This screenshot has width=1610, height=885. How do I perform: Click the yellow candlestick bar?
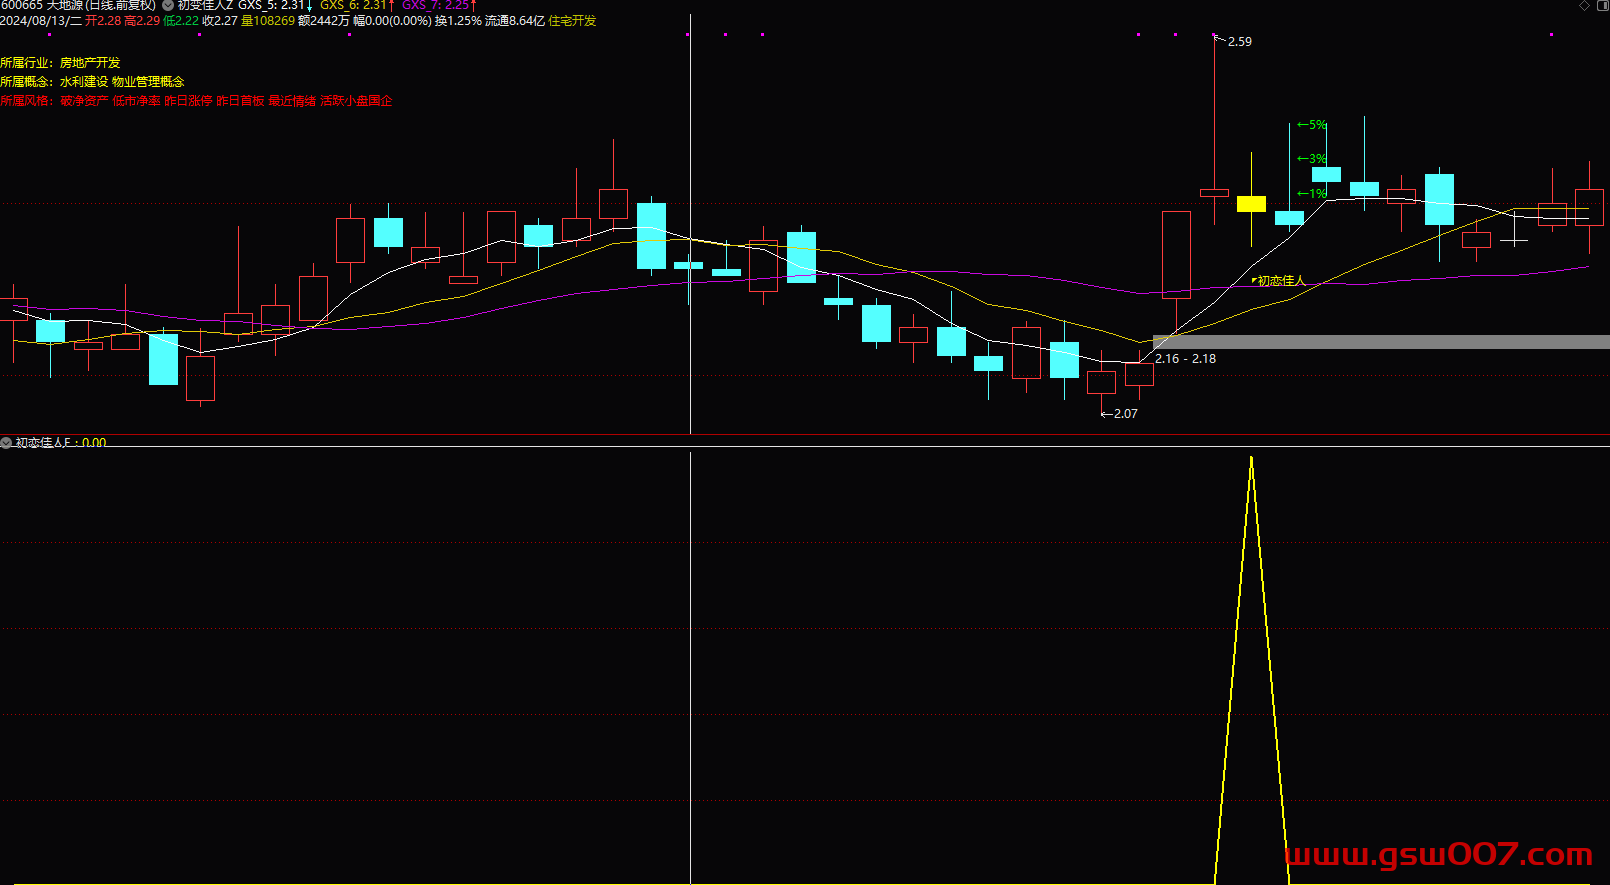coord(1251,204)
